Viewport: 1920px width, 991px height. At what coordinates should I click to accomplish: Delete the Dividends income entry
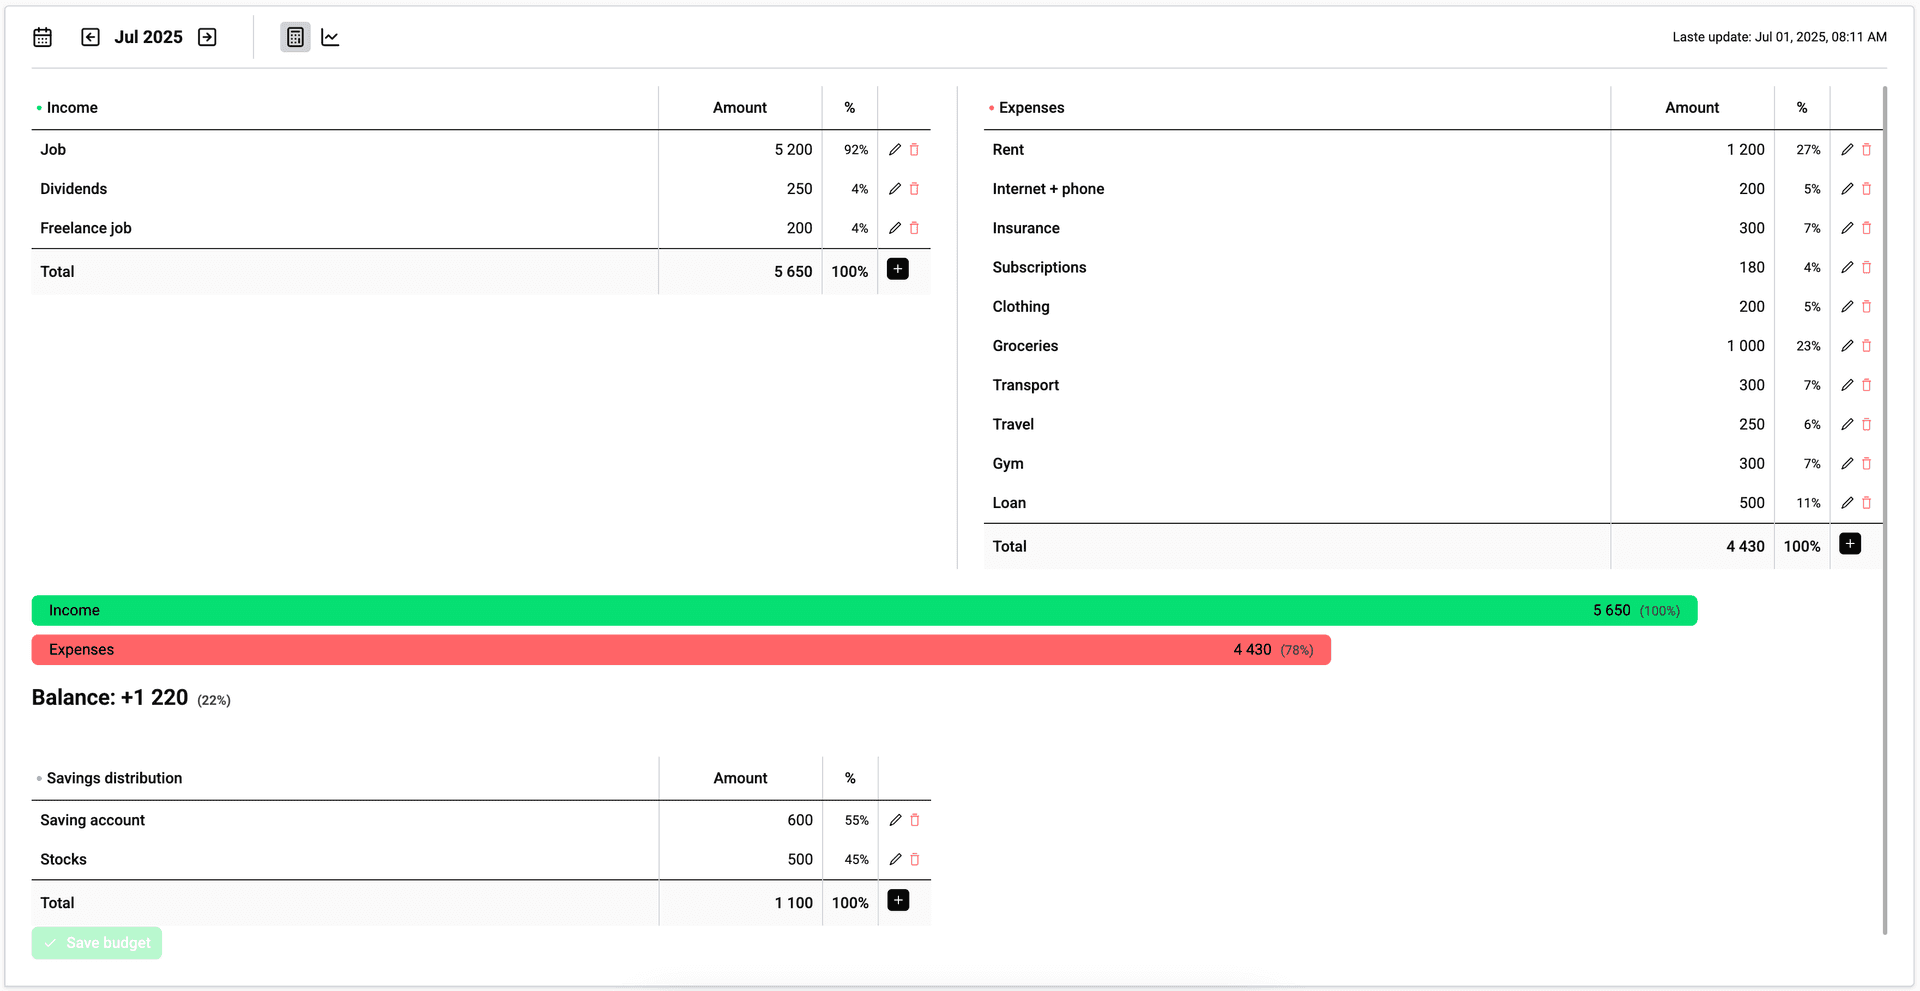click(915, 188)
